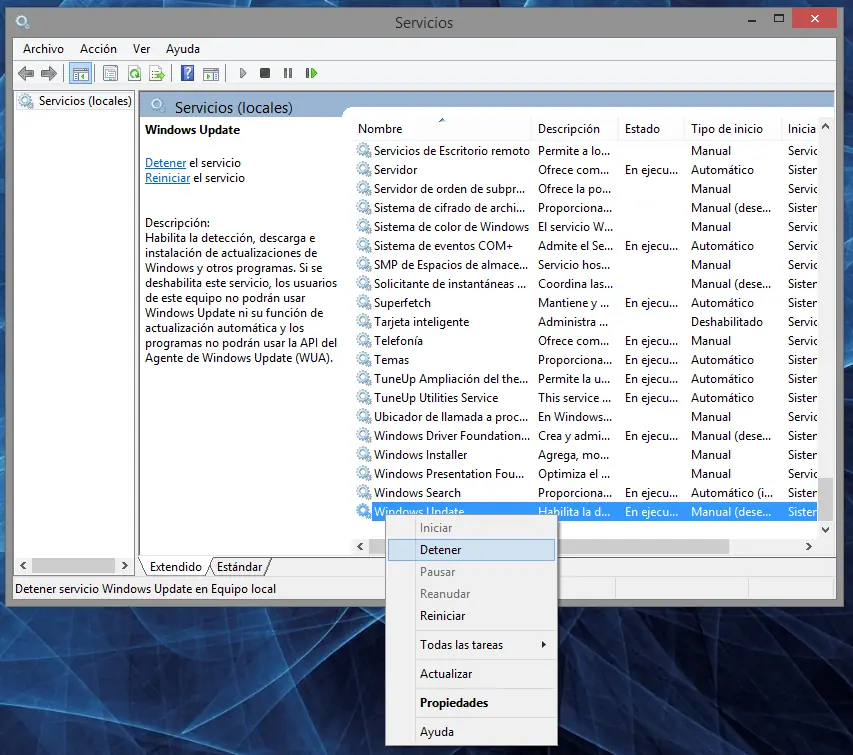Expand Todas las tareas submenu

pyautogui.click(x=472, y=645)
